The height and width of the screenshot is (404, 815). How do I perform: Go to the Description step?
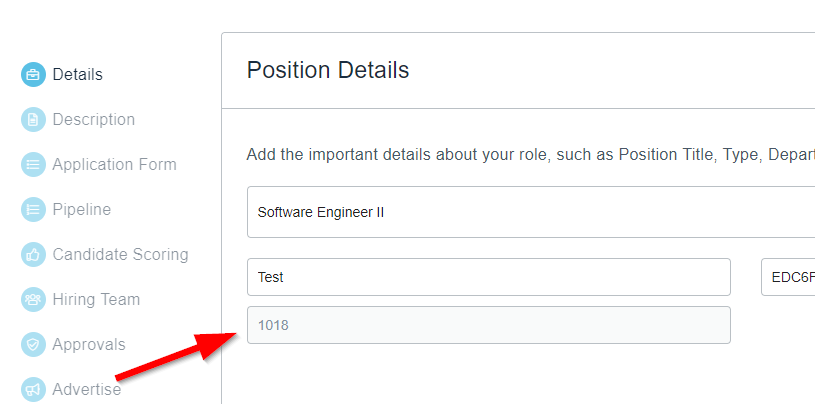[x=94, y=120]
